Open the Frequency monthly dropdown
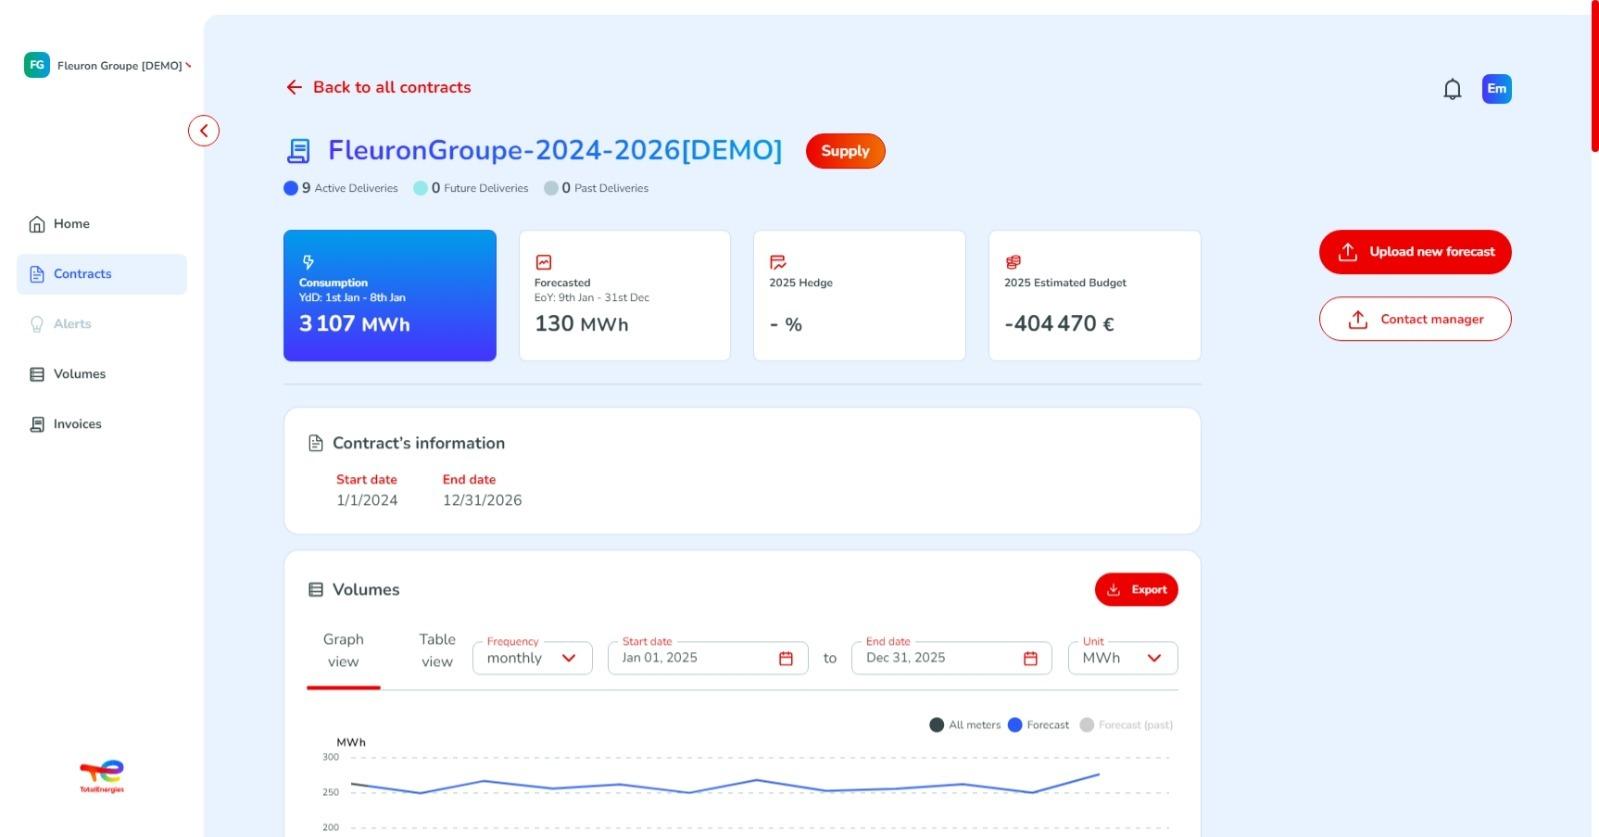The width and height of the screenshot is (1599, 837). coord(532,658)
